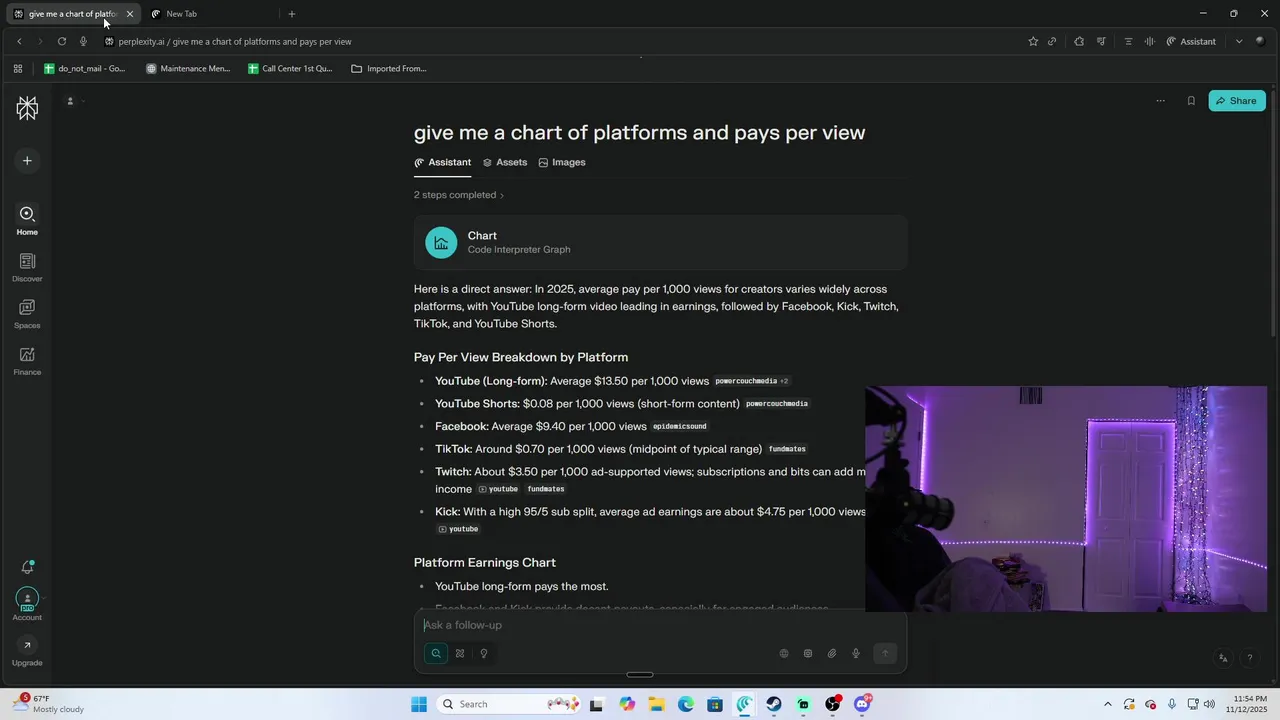Screen dimensions: 1280x720
Task: Open the weather widget showing 67°F
Action: click(x=48, y=704)
